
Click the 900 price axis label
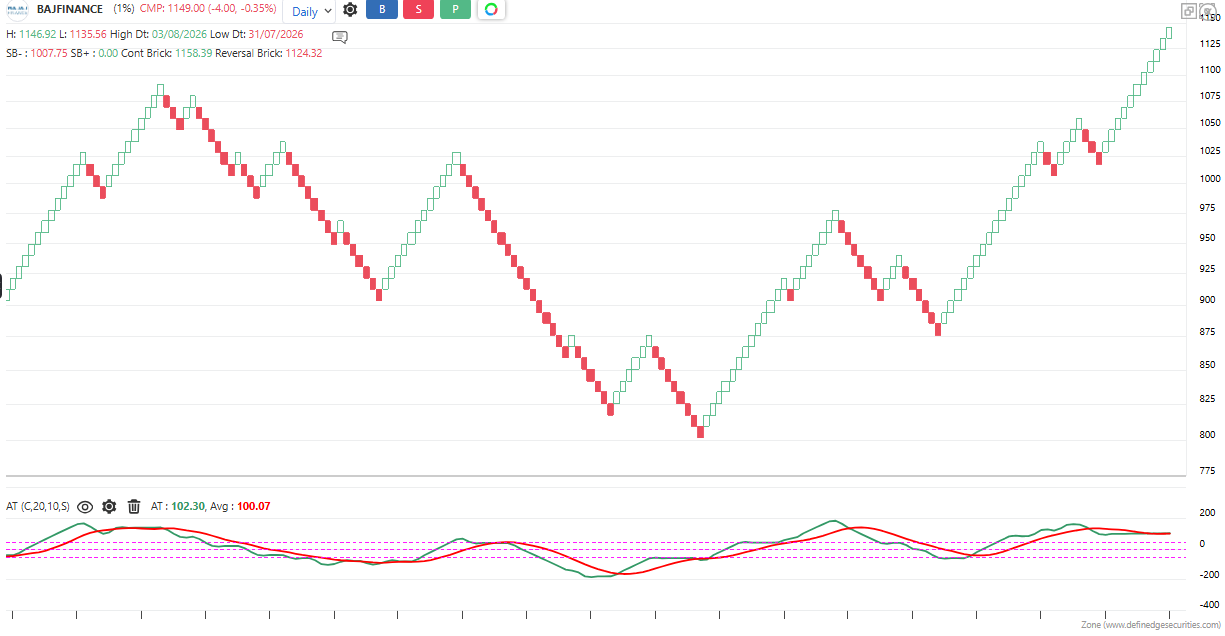point(1208,301)
